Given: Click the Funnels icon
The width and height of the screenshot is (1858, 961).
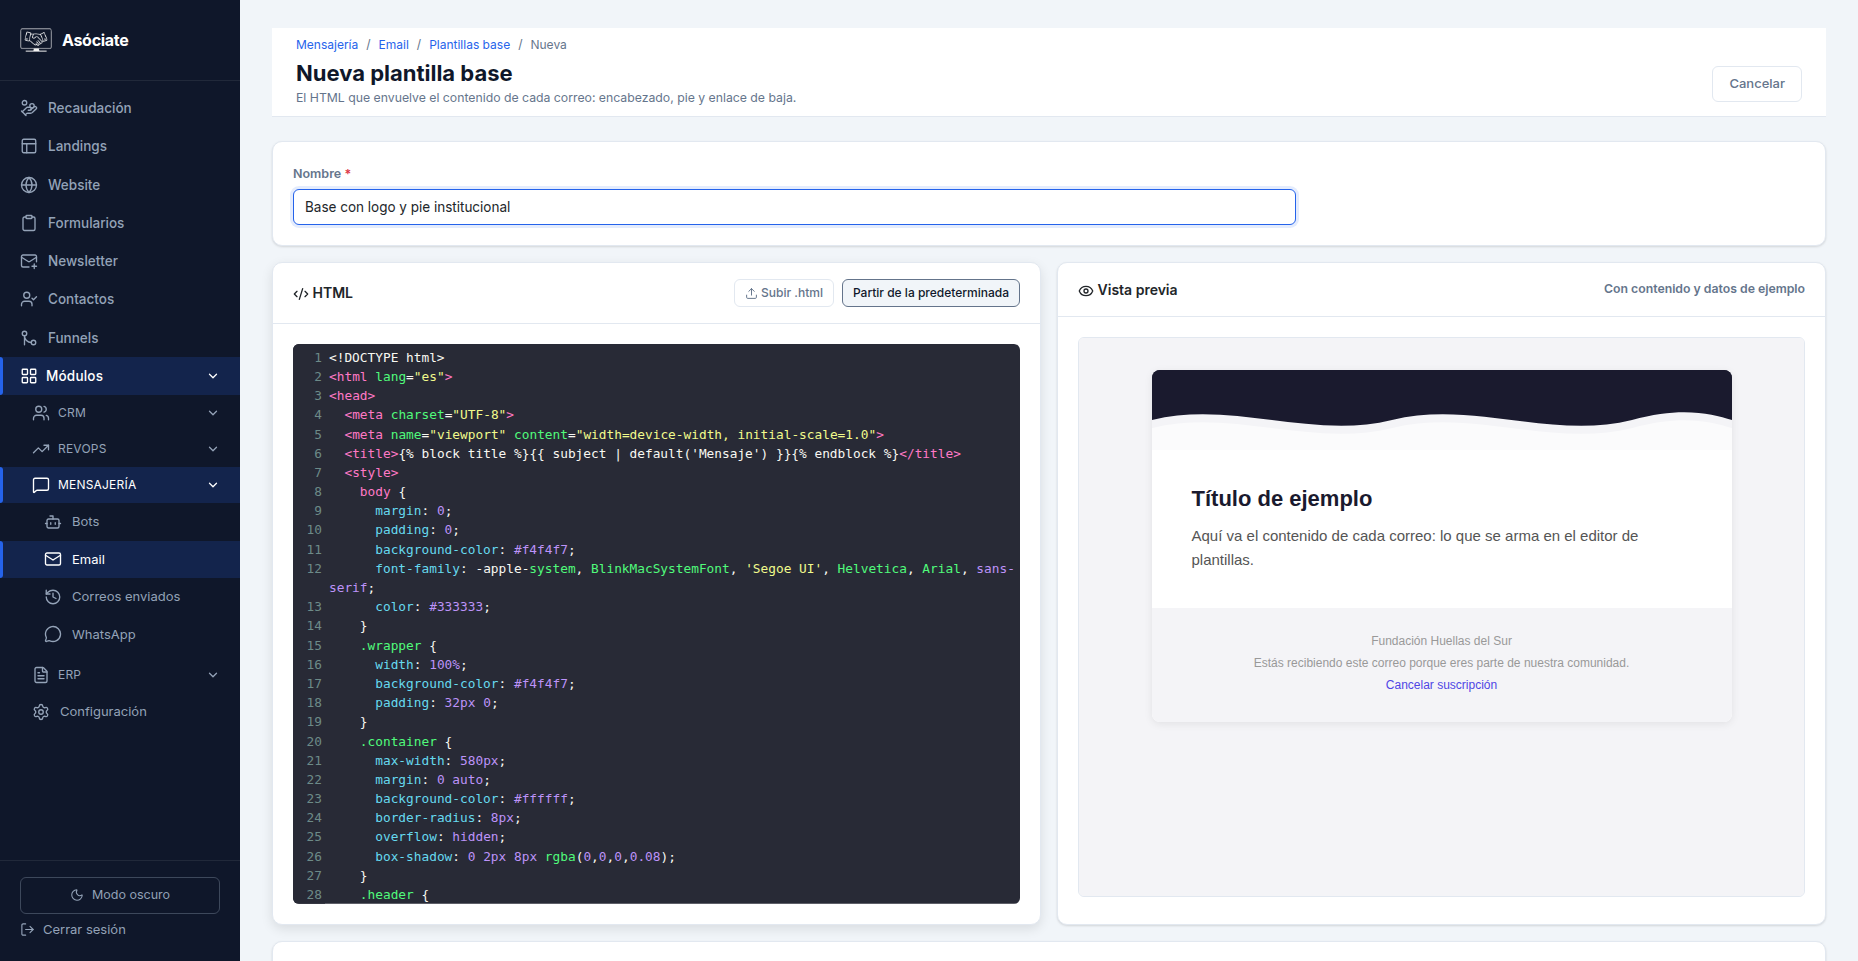Looking at the screenshot, I should pyautogui.click(x=29, y=338).
